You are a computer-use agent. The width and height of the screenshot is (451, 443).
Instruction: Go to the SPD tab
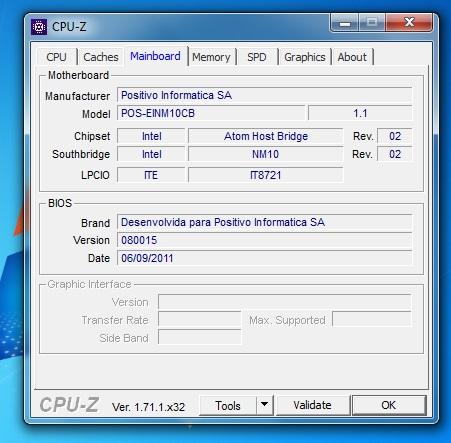pos(257,57)
